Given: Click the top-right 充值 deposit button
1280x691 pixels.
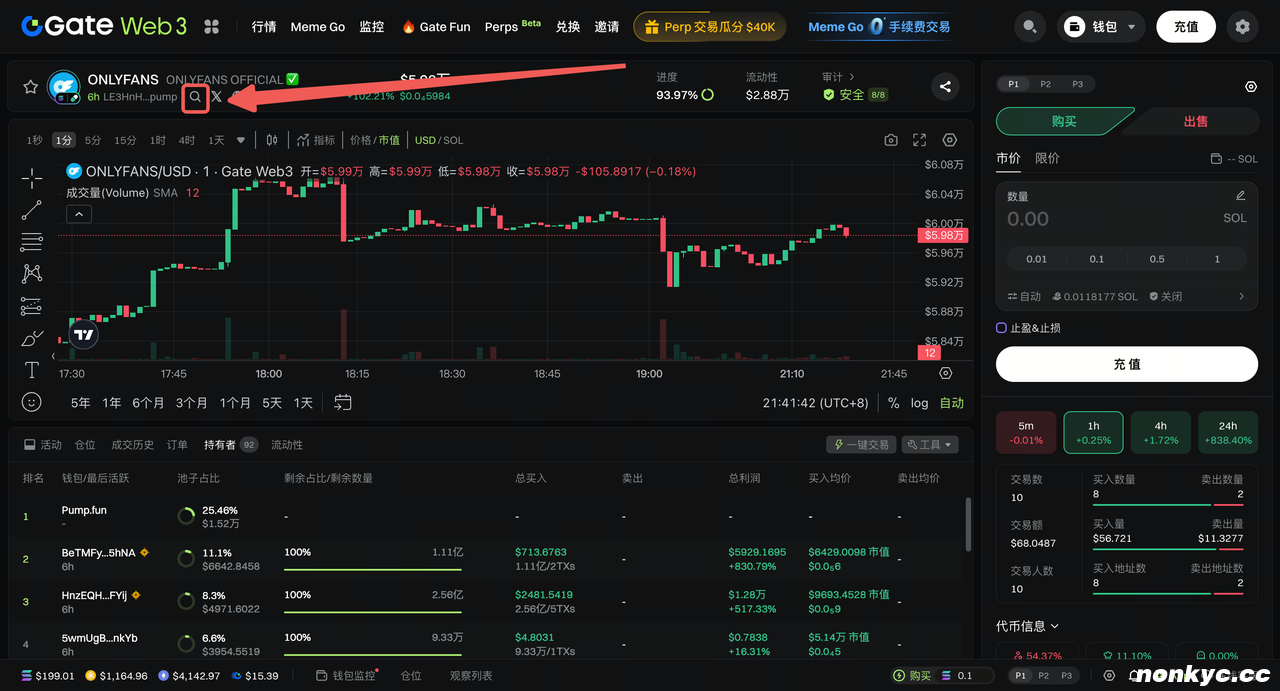Looking at the screenshot, I should tap(1186, 27).
